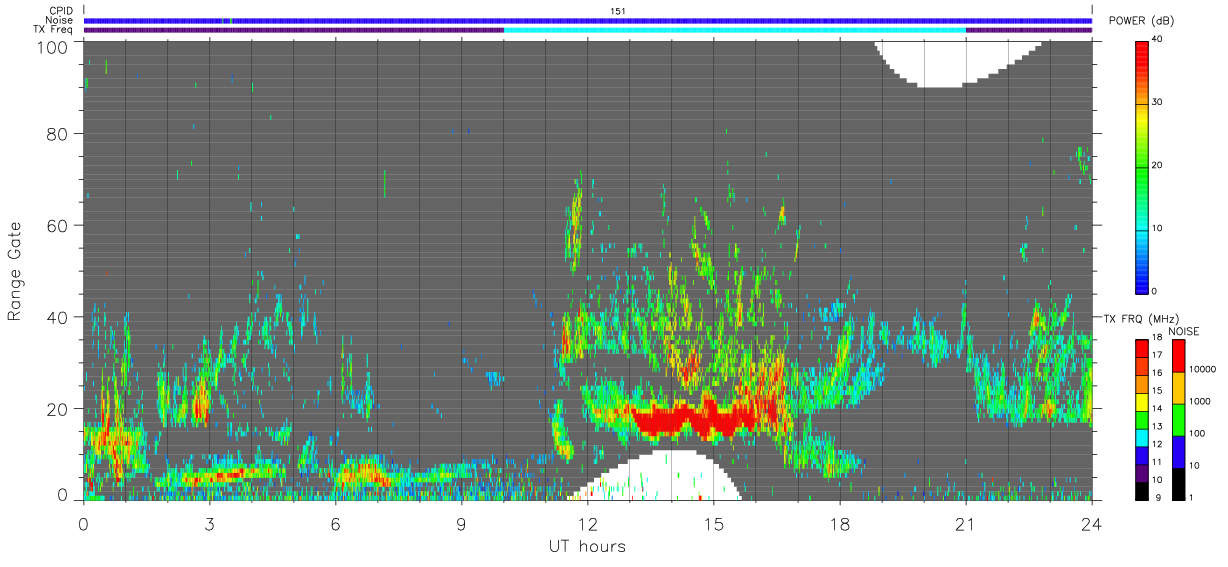
Task: Select the Range Gate axis title
Action: click(15, 269)
